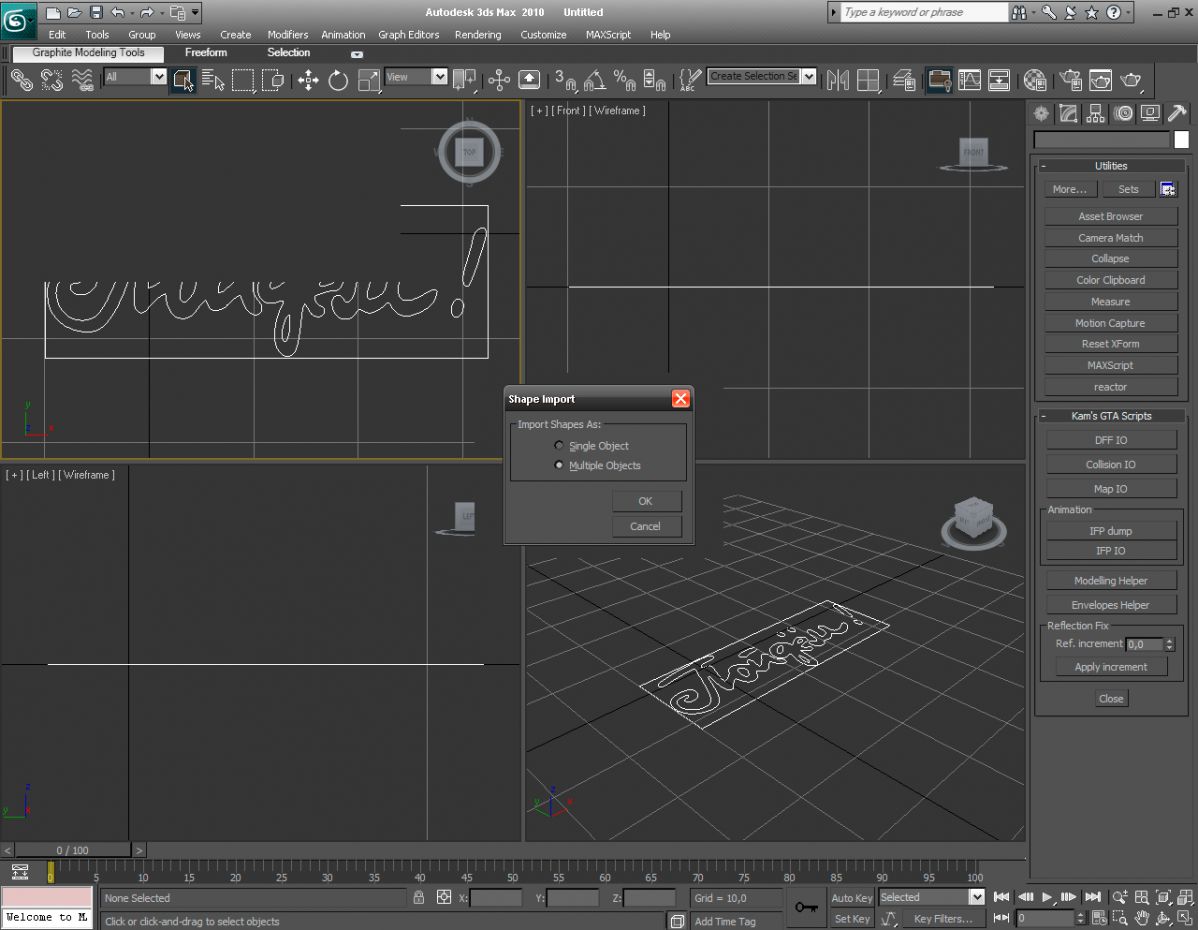Toggle 3D Snaps
1198x930 pixels.
(x=565, y=79)
